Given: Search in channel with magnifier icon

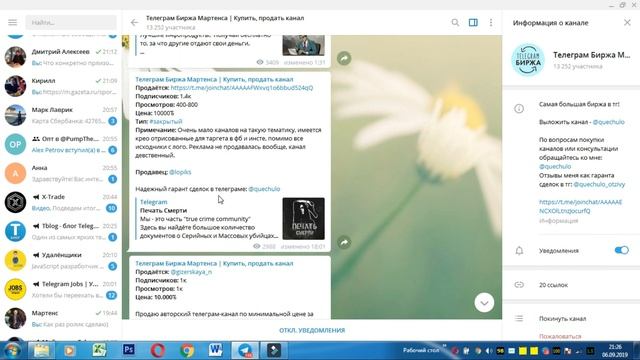Looking at the screenshot, I should point(455,22).
